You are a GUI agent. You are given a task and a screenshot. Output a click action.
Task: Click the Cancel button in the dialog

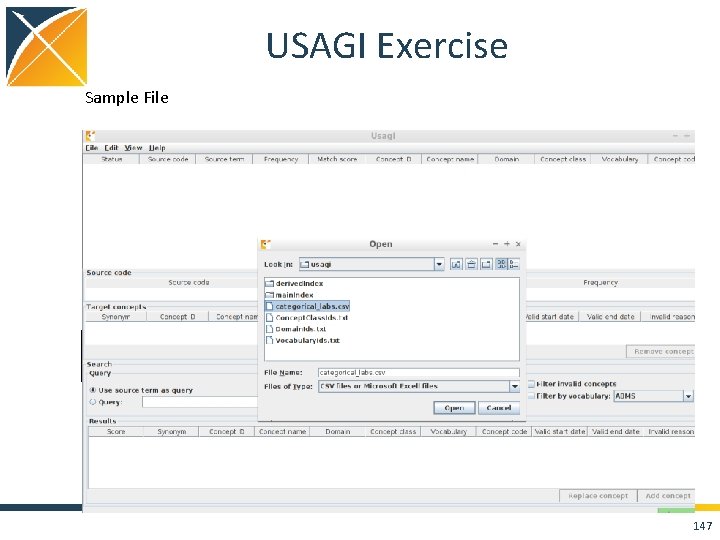coord(499,408)
